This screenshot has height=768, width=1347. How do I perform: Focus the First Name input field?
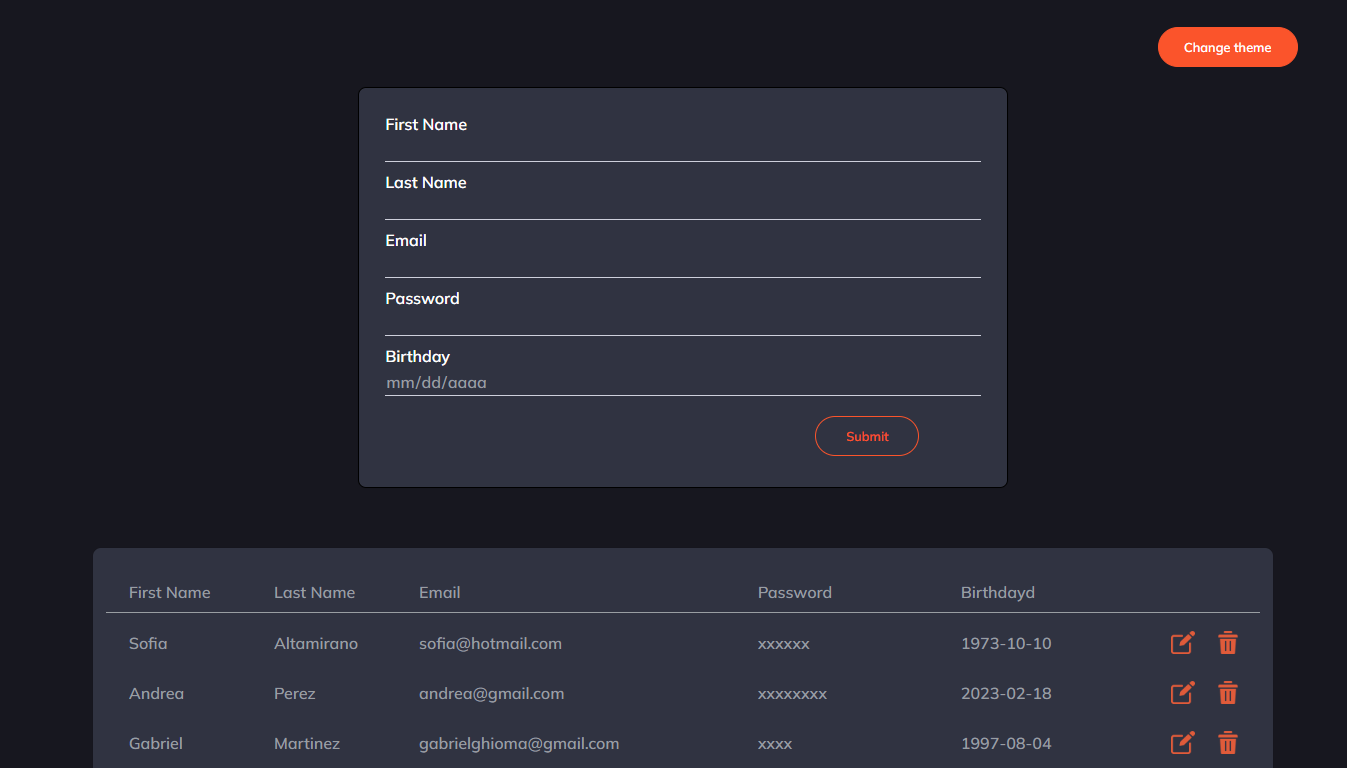tap(683, 148)
